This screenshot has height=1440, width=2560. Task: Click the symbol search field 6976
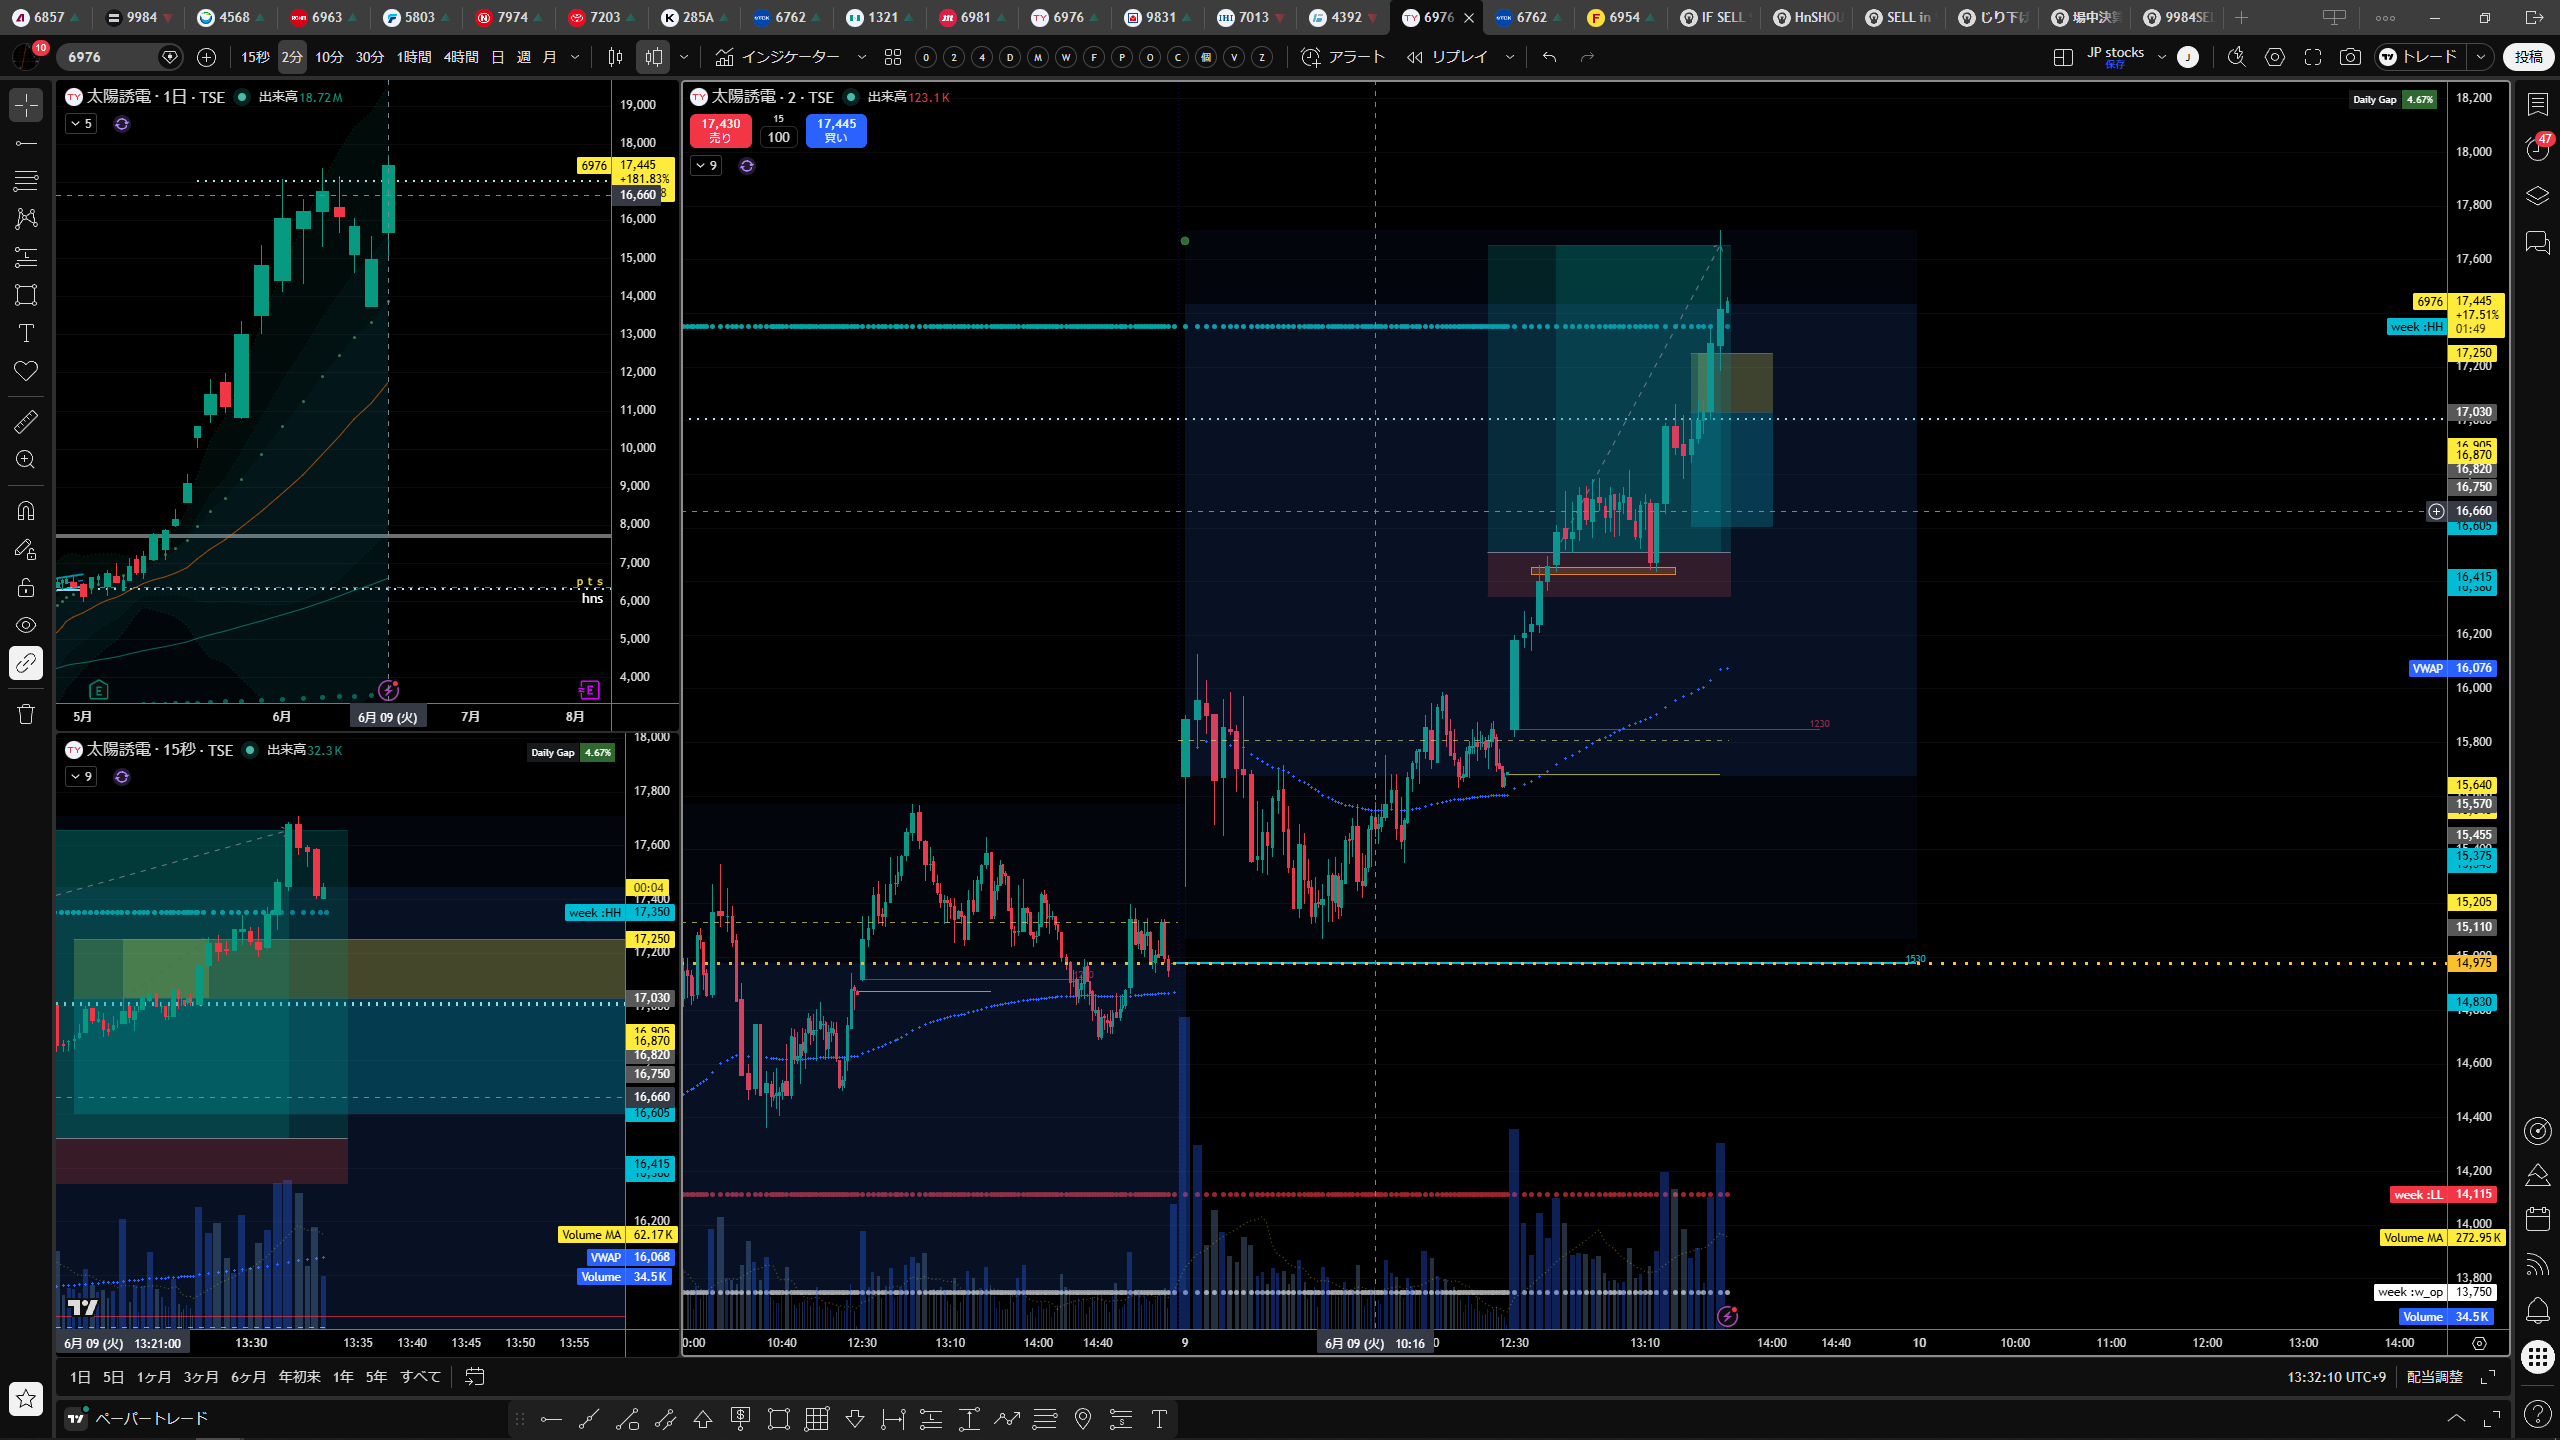(110, 57)
